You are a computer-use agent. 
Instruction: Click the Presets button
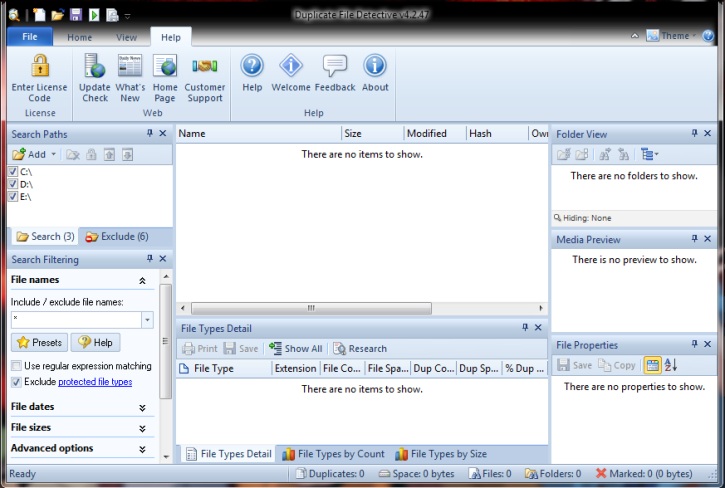pos(39,342)
